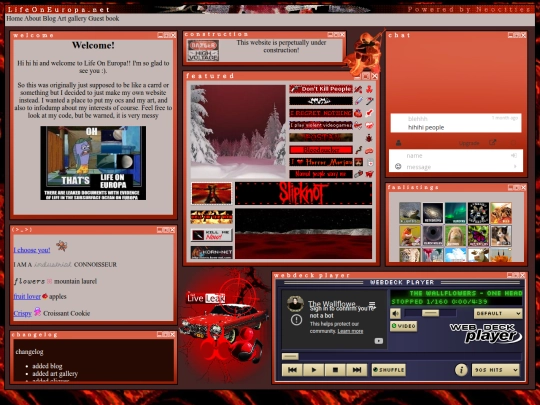The image size is (540, 405).
Task: Click the Don't Kill People blinkie
Action: click(321, 89)
